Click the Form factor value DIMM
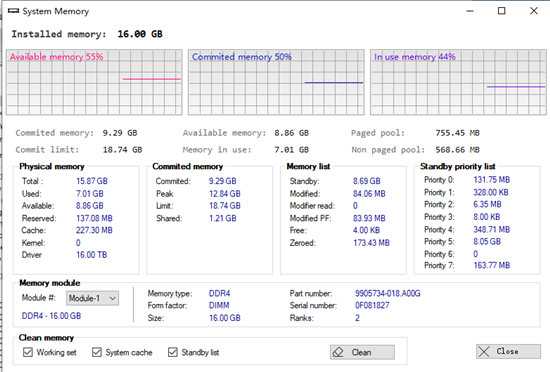The height and width of the screenshot is (372, 550). tap(219, 305)
